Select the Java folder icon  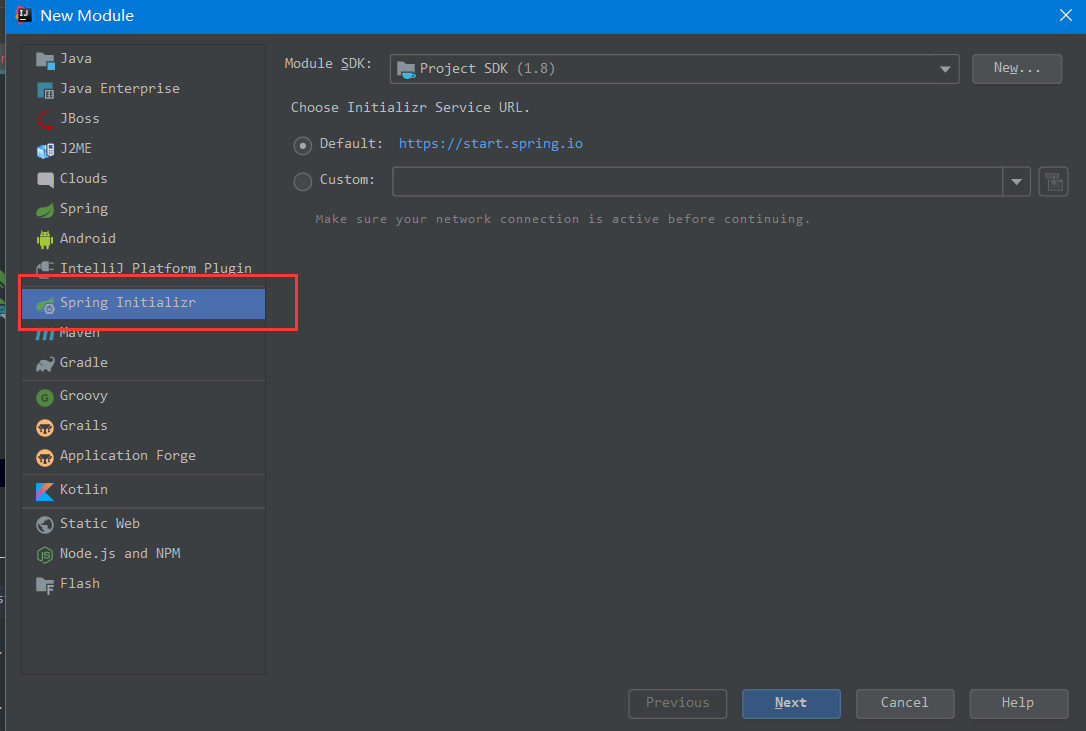point(45,60)
